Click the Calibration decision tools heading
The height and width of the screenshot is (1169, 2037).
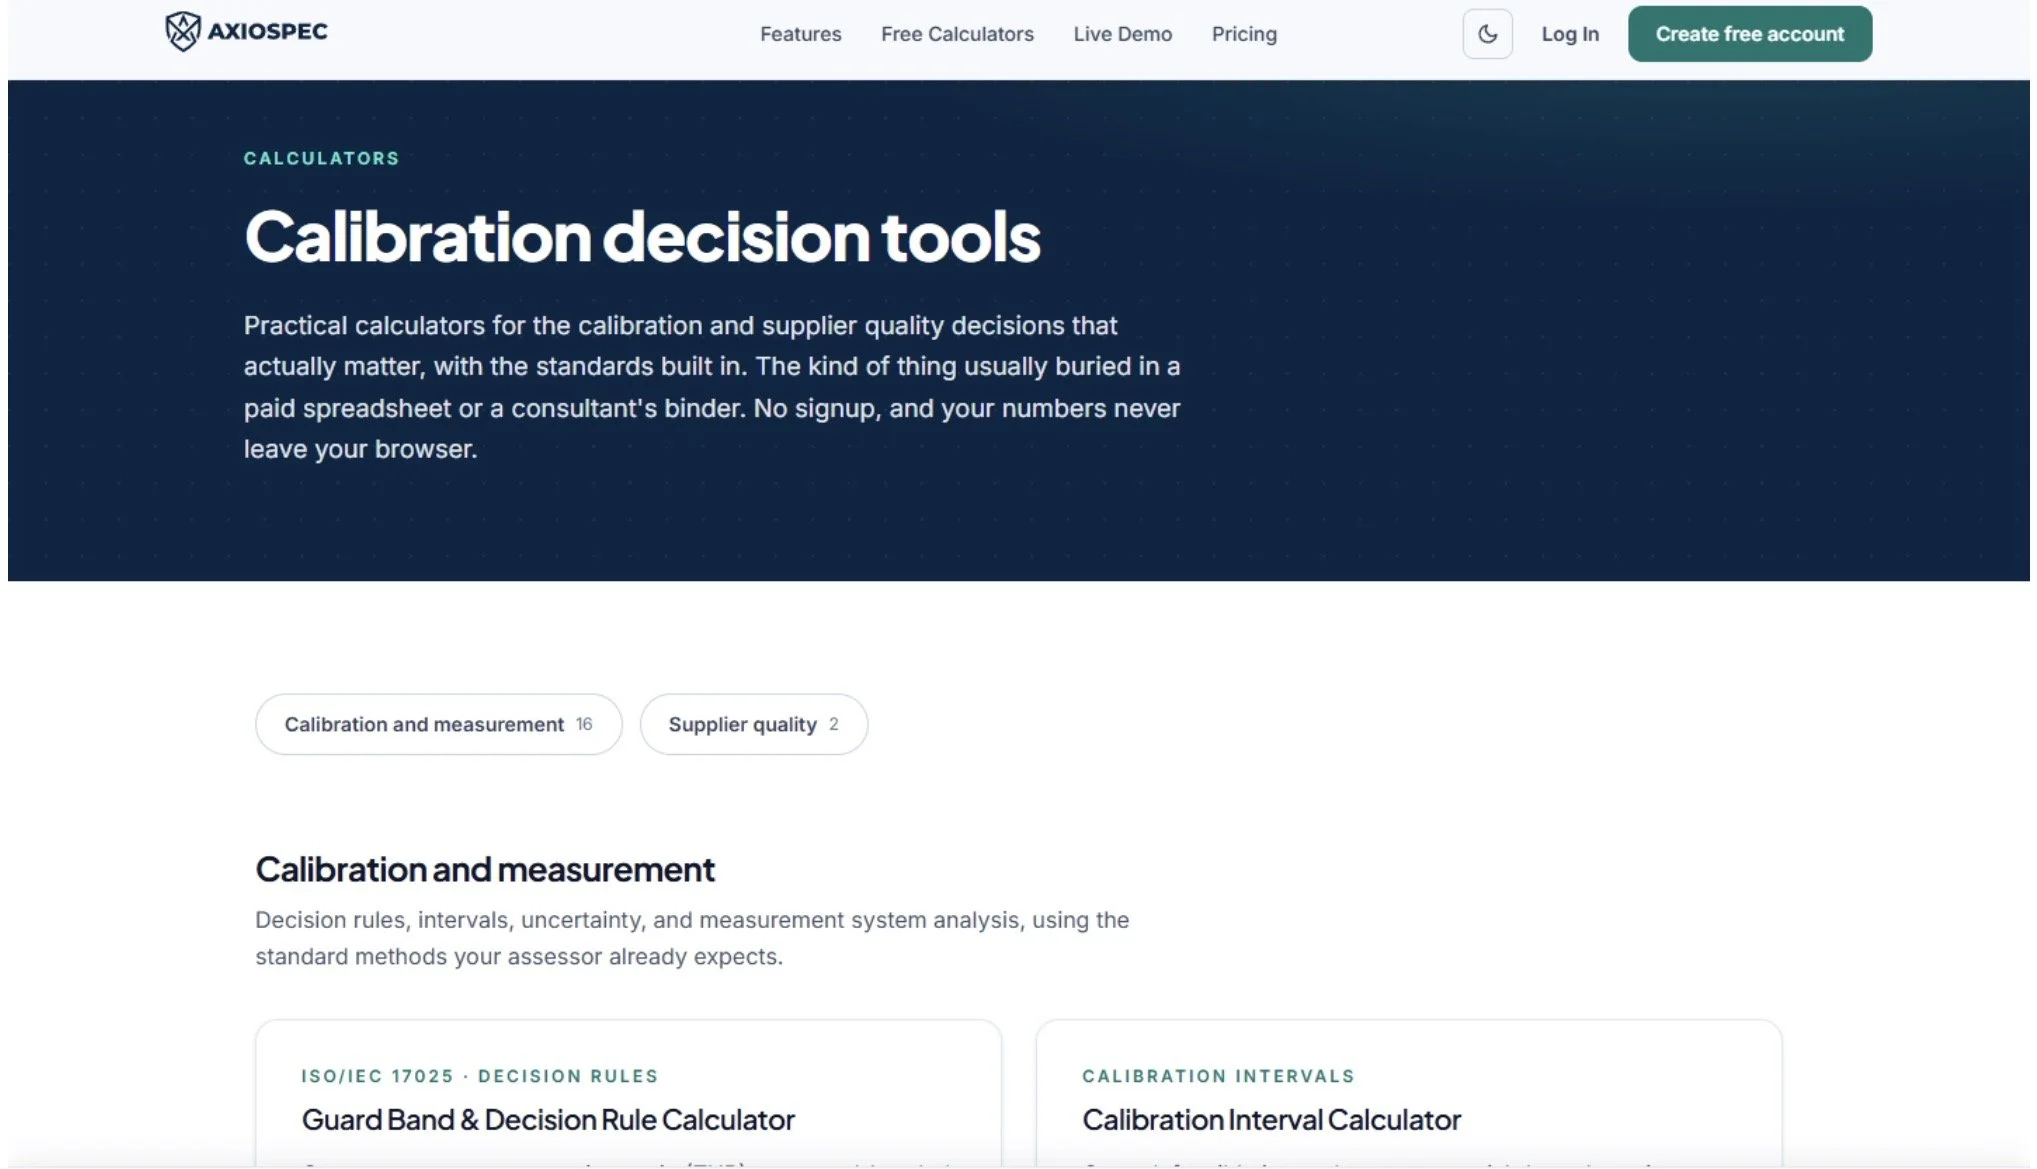642,237
